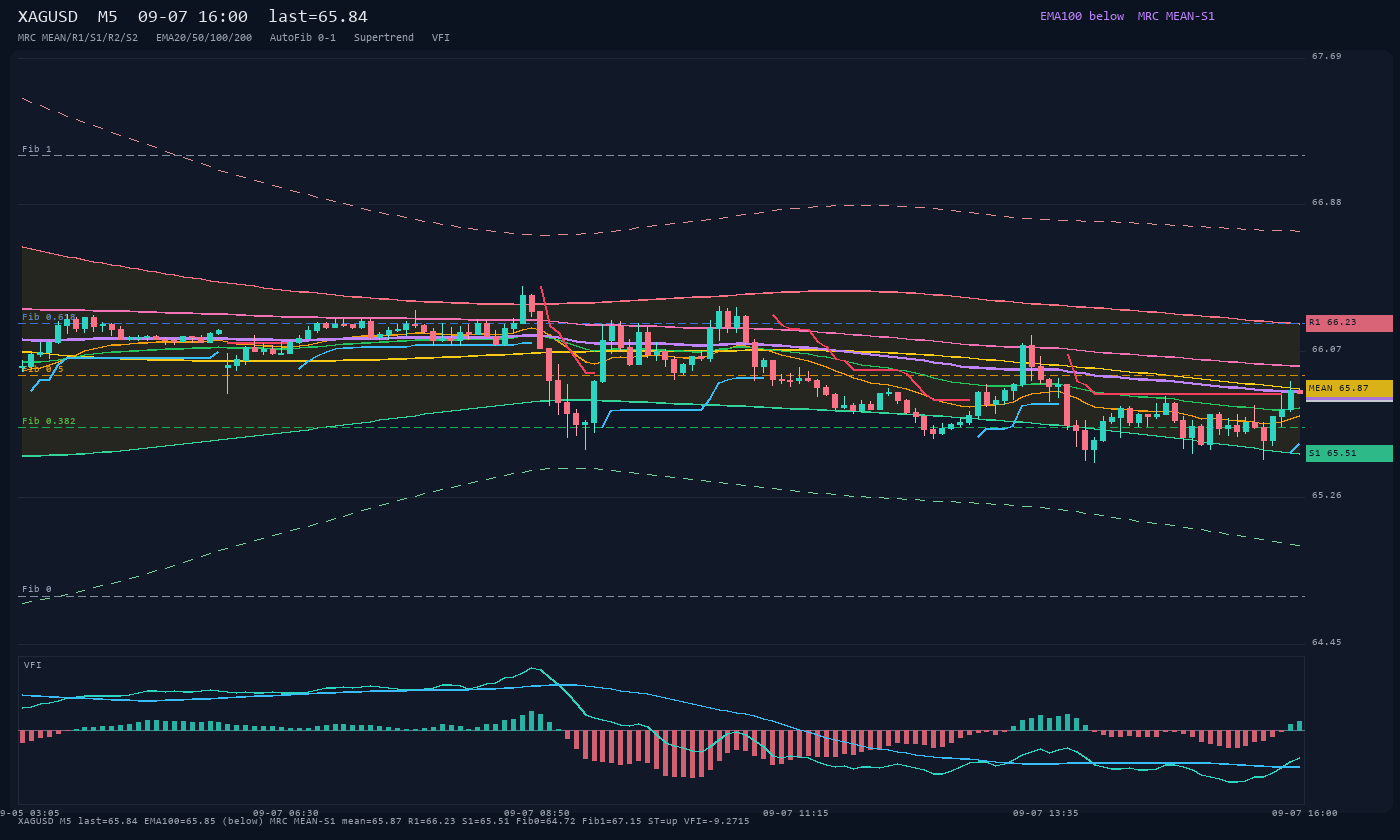
Task: Click the Fib 0.5 level label
Action: (x=43, y=369)
